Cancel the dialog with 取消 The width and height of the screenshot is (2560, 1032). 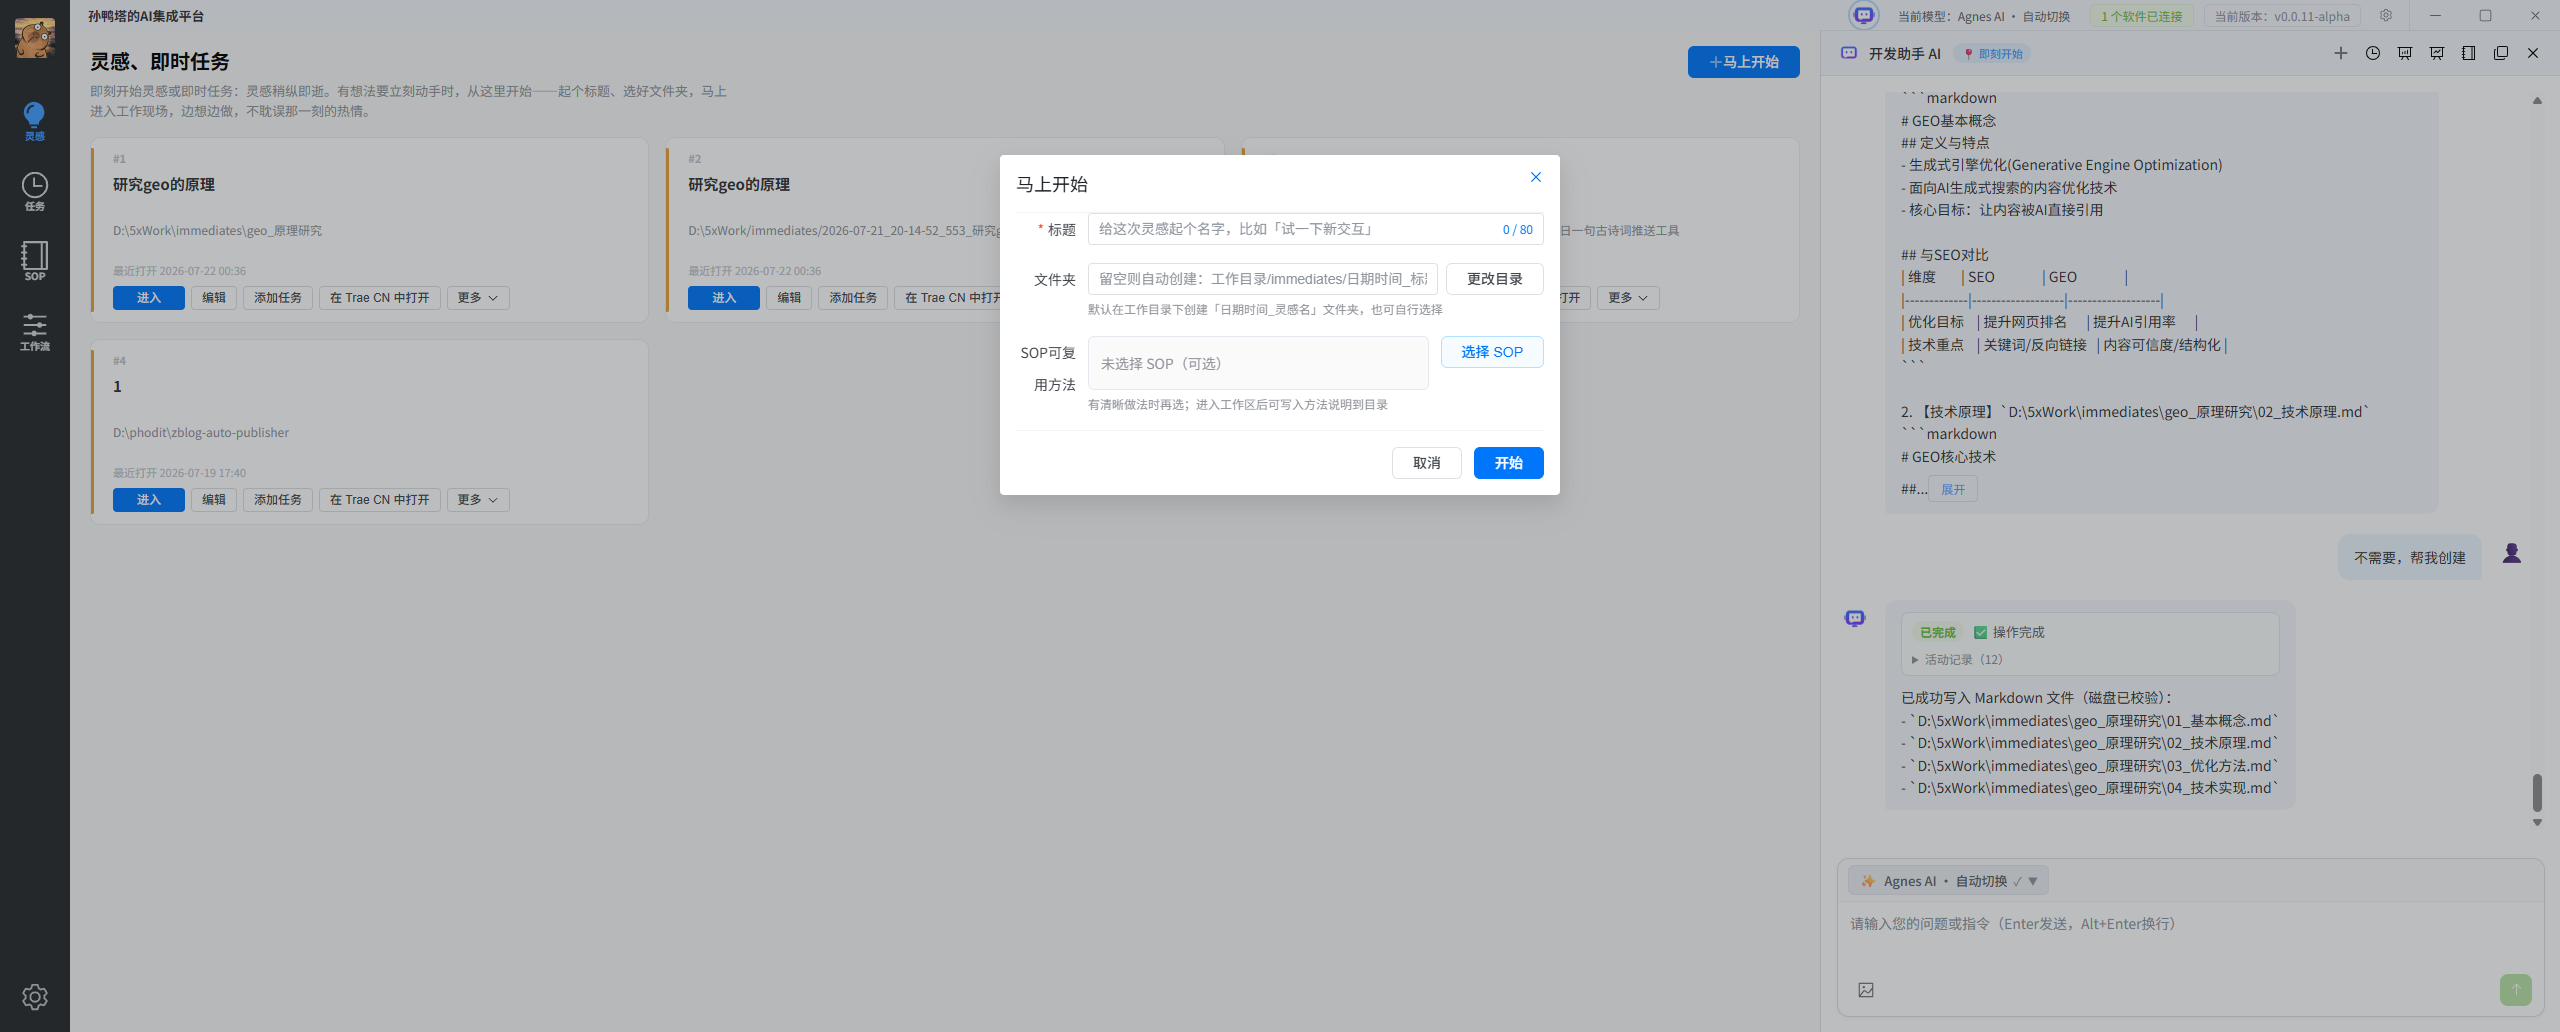(x=1427, y=463)
